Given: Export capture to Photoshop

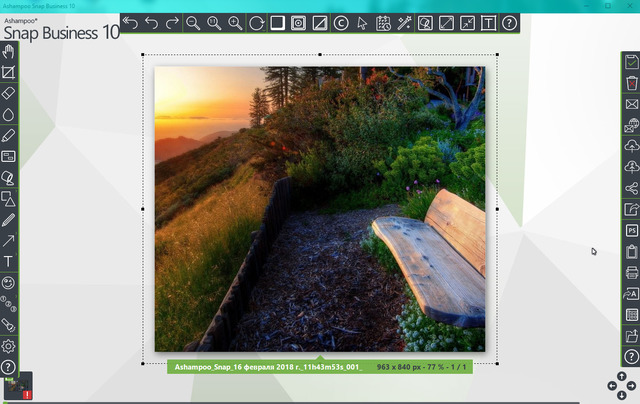Looking at the screenshot, I should click(x=631, y=230).
